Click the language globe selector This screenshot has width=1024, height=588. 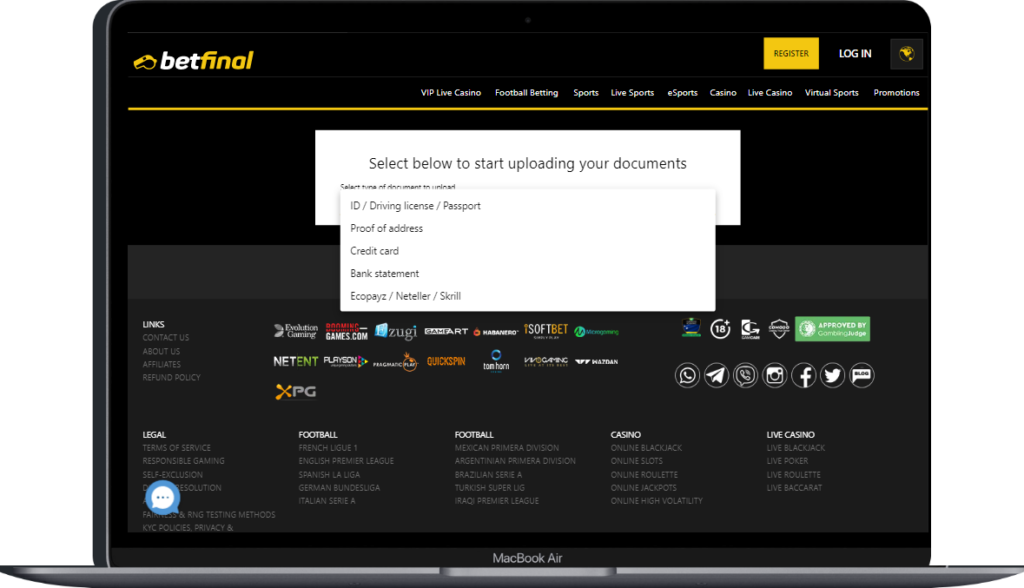click(x=906, y=54)
